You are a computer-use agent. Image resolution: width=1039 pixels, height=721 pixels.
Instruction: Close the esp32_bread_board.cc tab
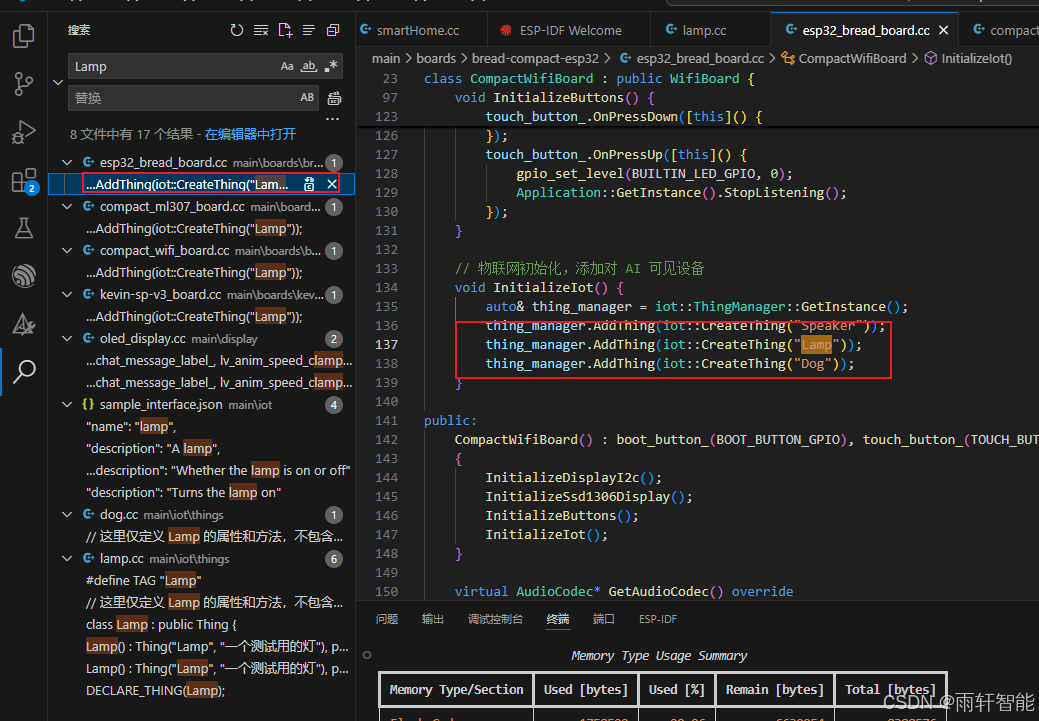[x=944, y=30]
